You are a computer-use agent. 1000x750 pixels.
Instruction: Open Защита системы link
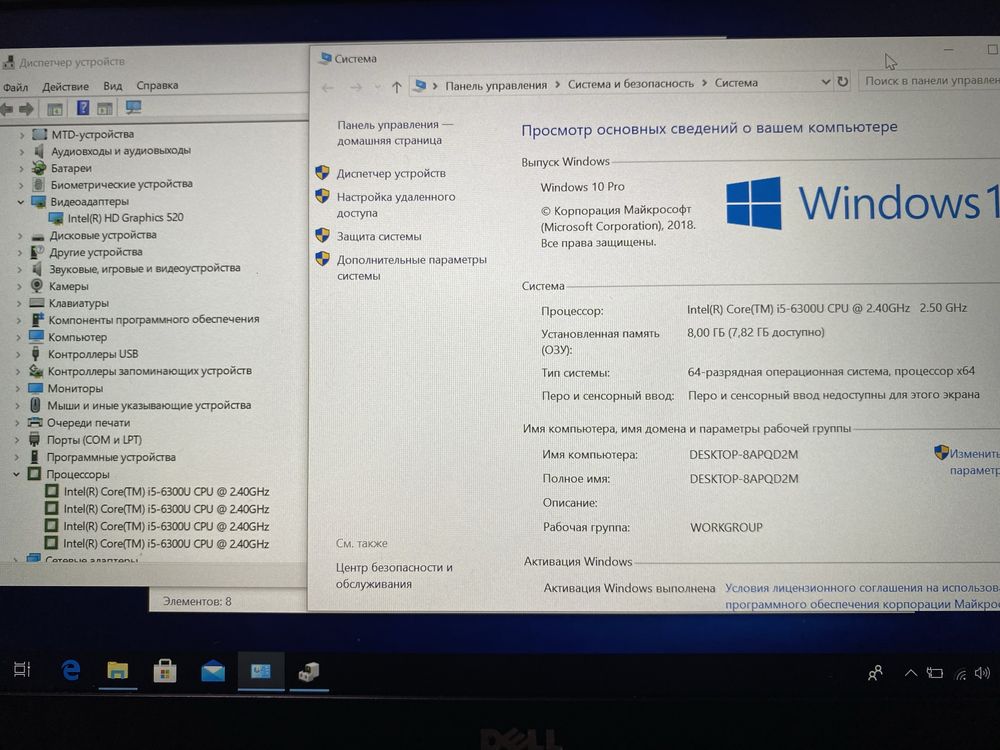(x=379, y=237)
